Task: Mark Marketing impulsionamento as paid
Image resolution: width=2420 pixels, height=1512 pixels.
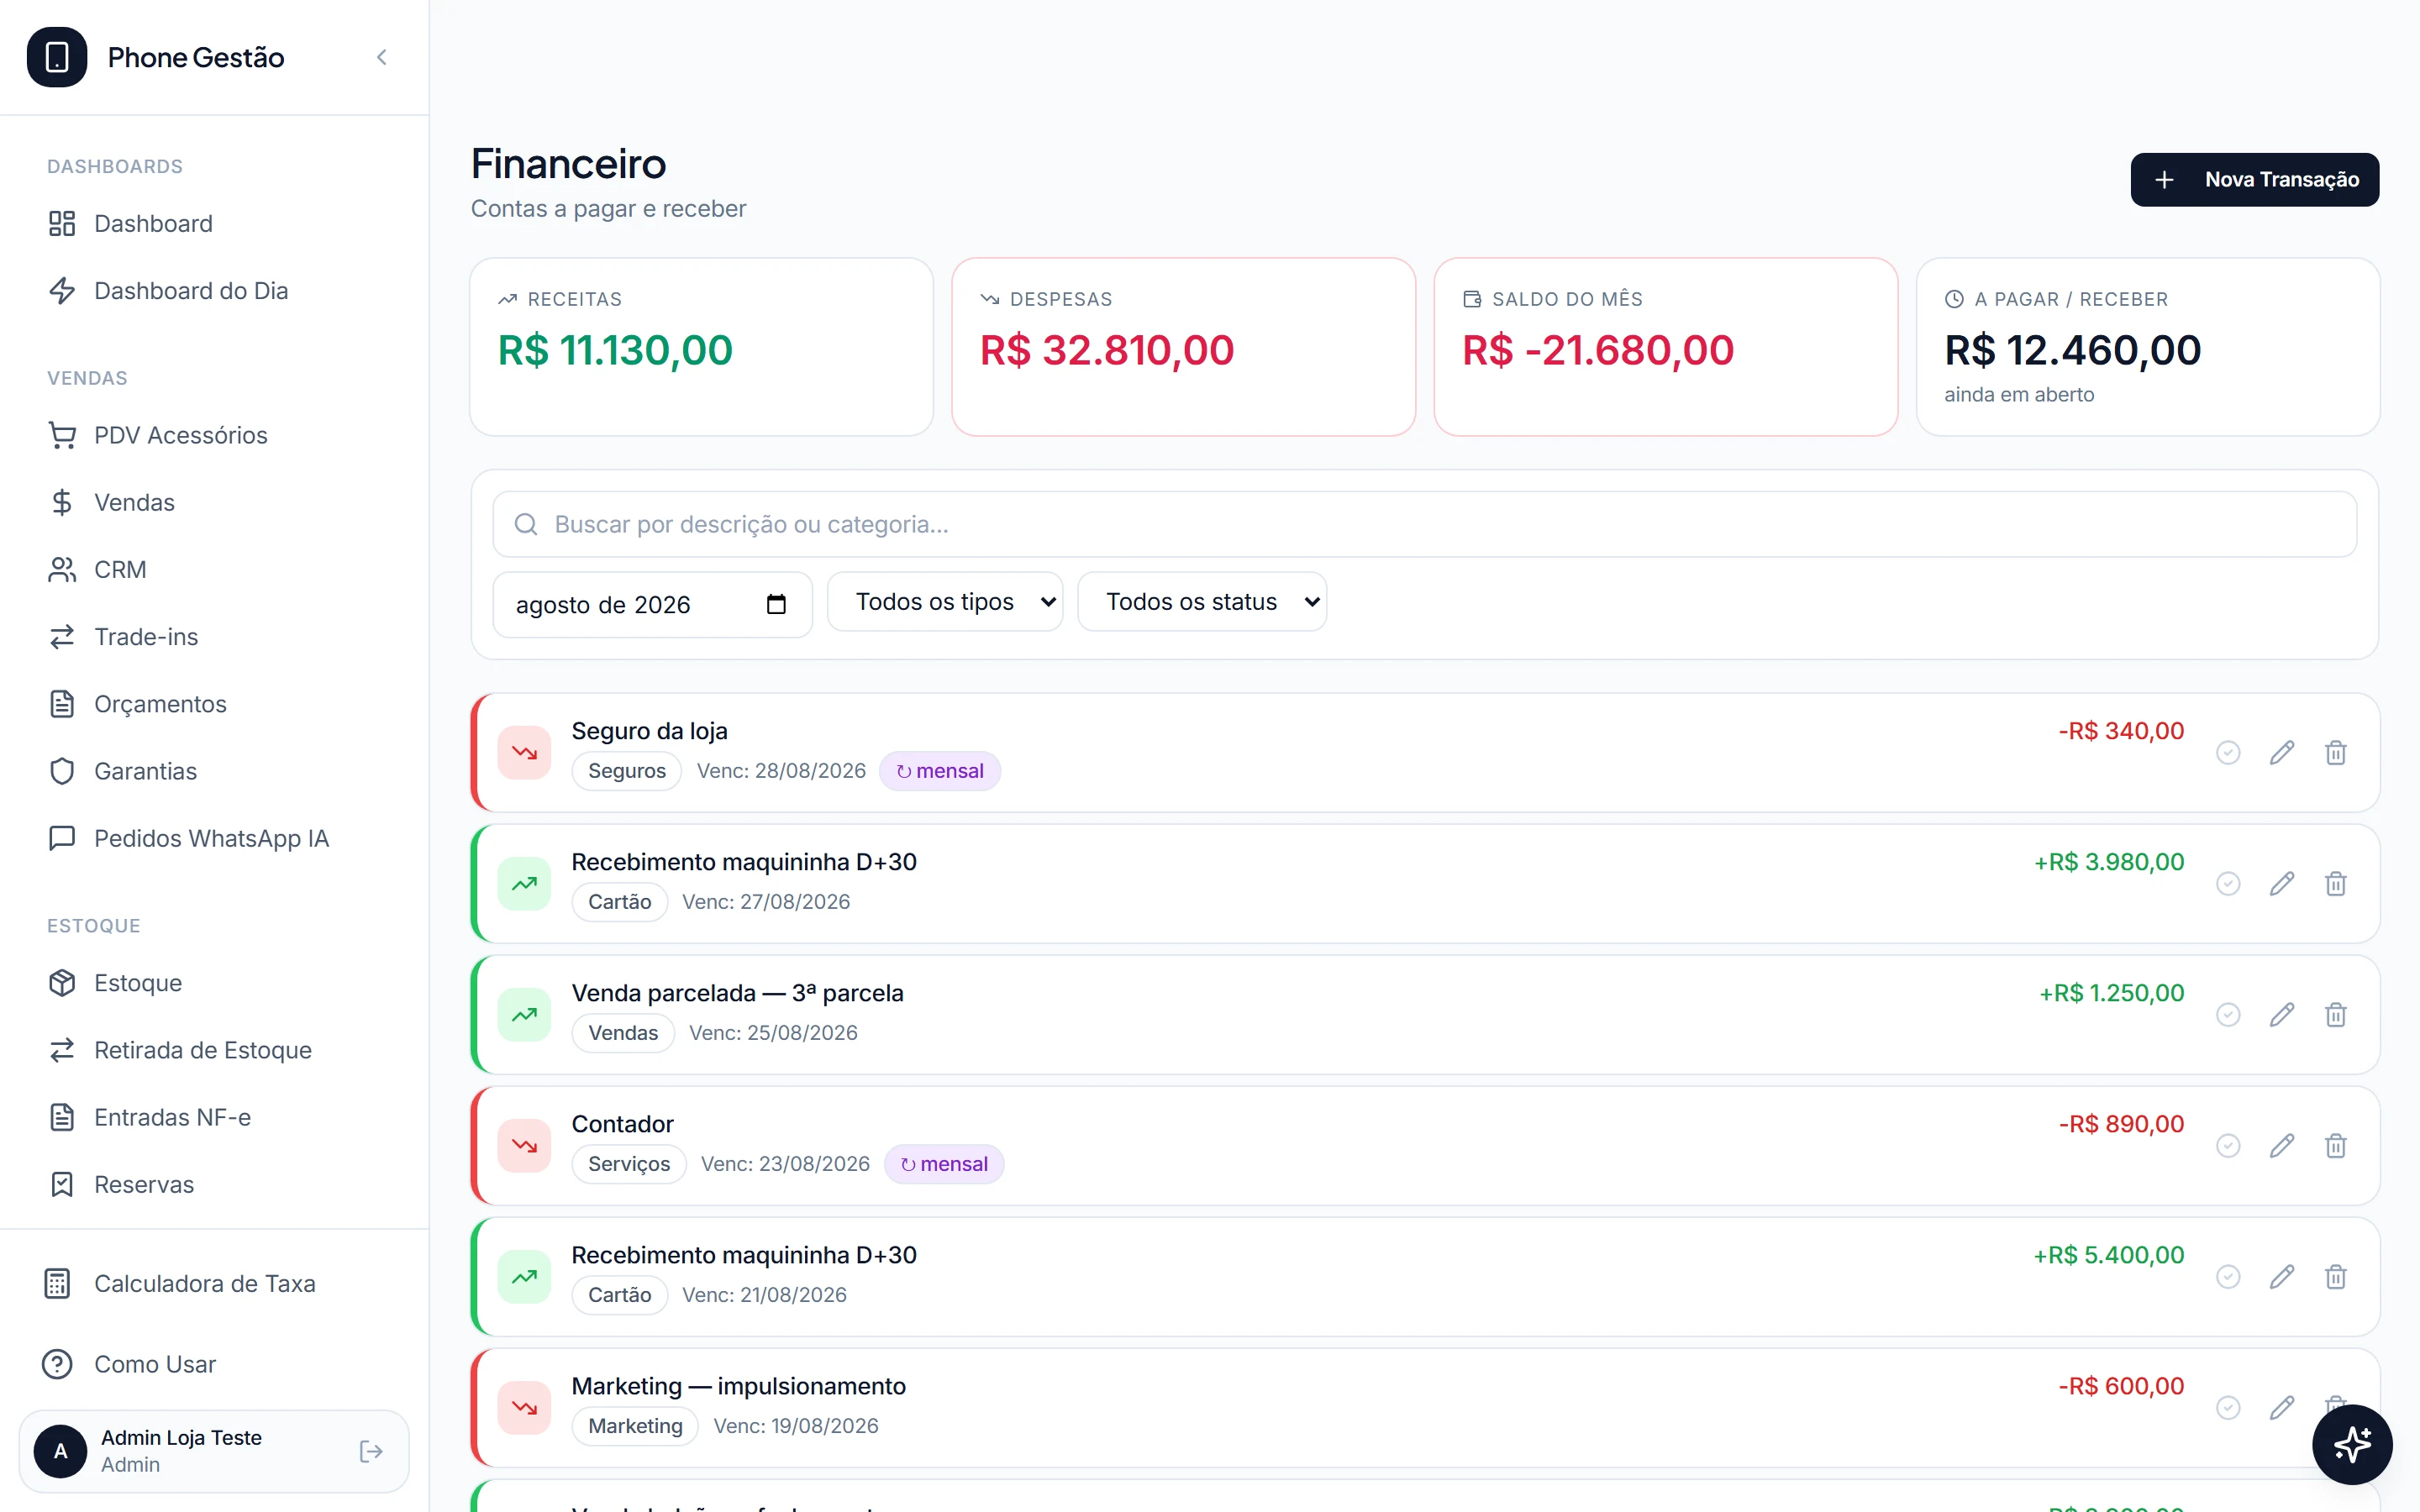Action: coord(2228,1408)
